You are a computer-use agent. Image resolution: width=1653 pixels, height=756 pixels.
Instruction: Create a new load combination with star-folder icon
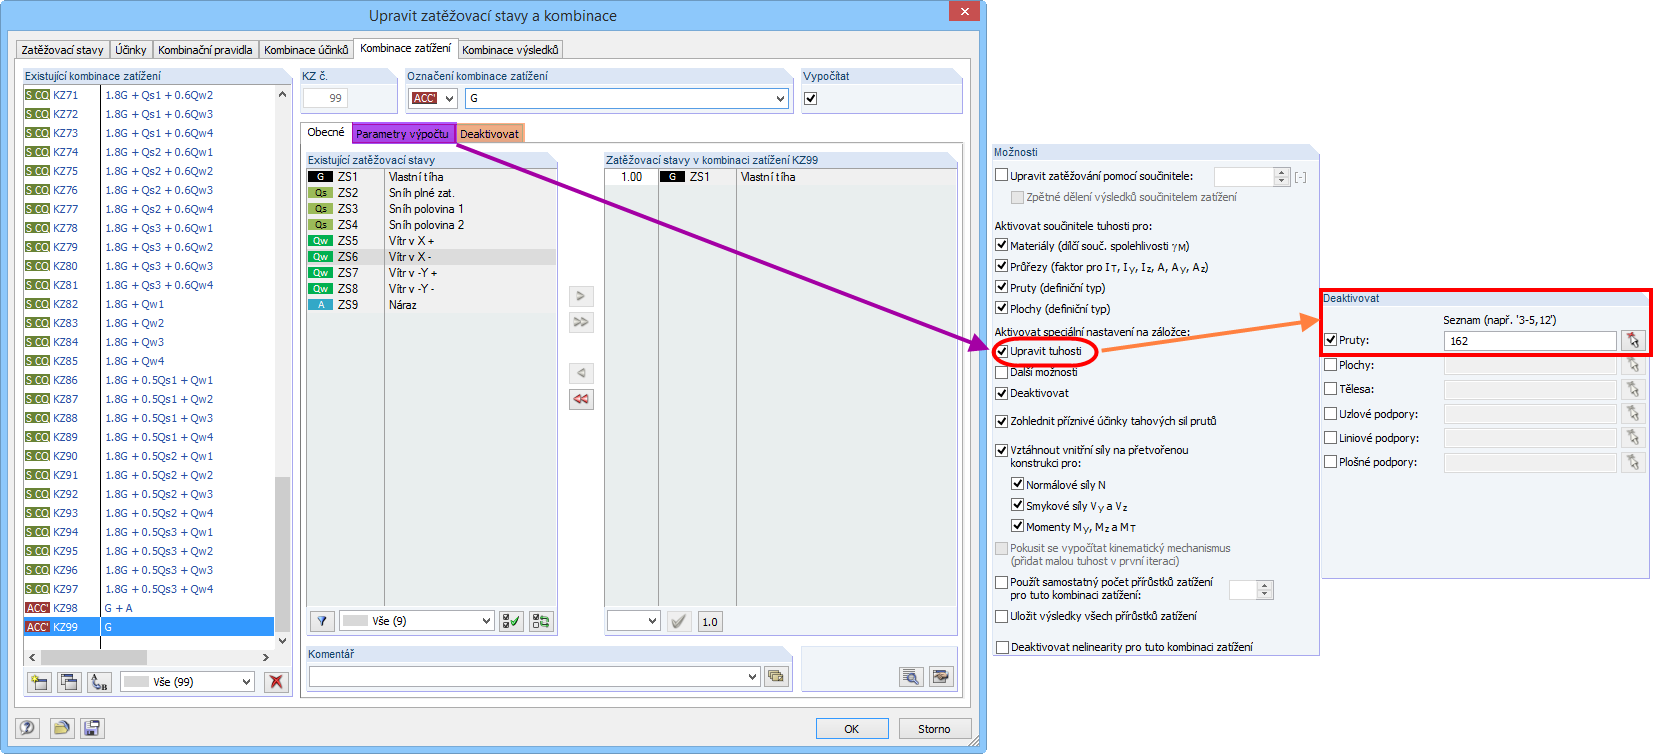(39, 682)
